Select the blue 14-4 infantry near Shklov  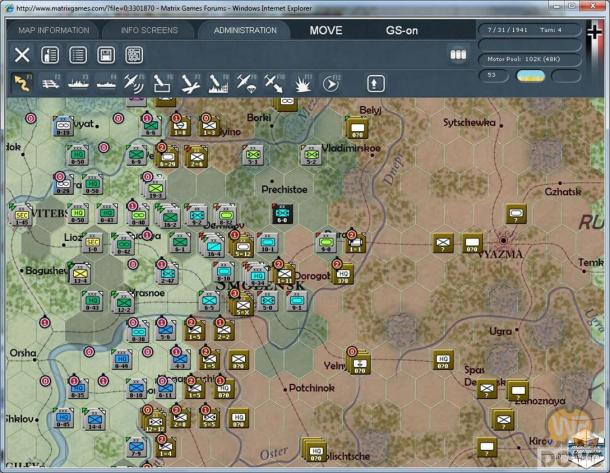click(95, 420)
